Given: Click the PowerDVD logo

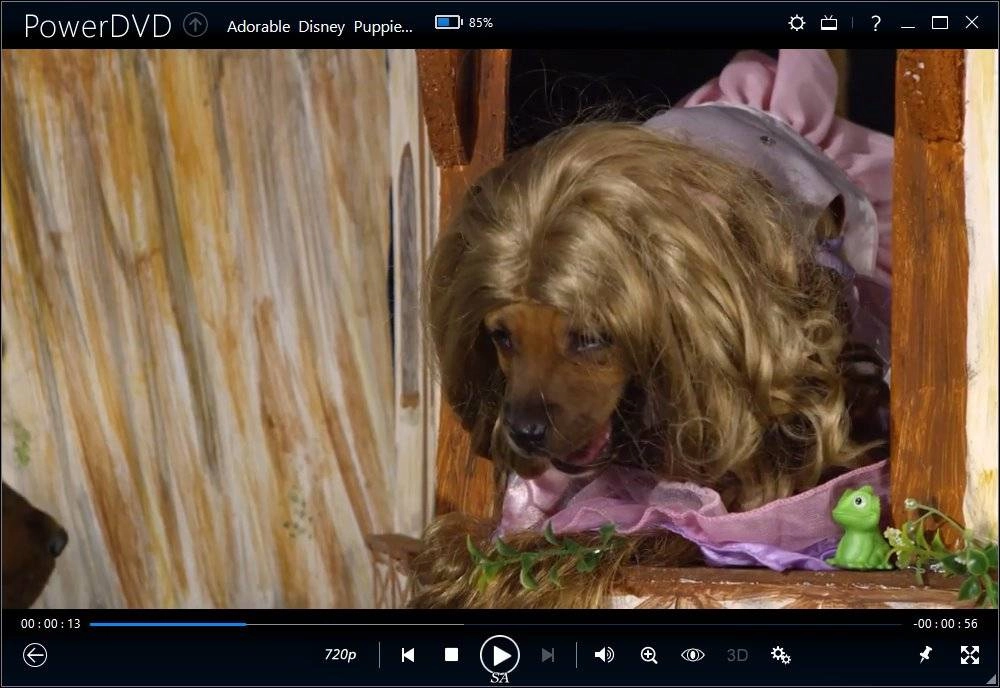Looking at the screenshot, I should pos(98,26).
